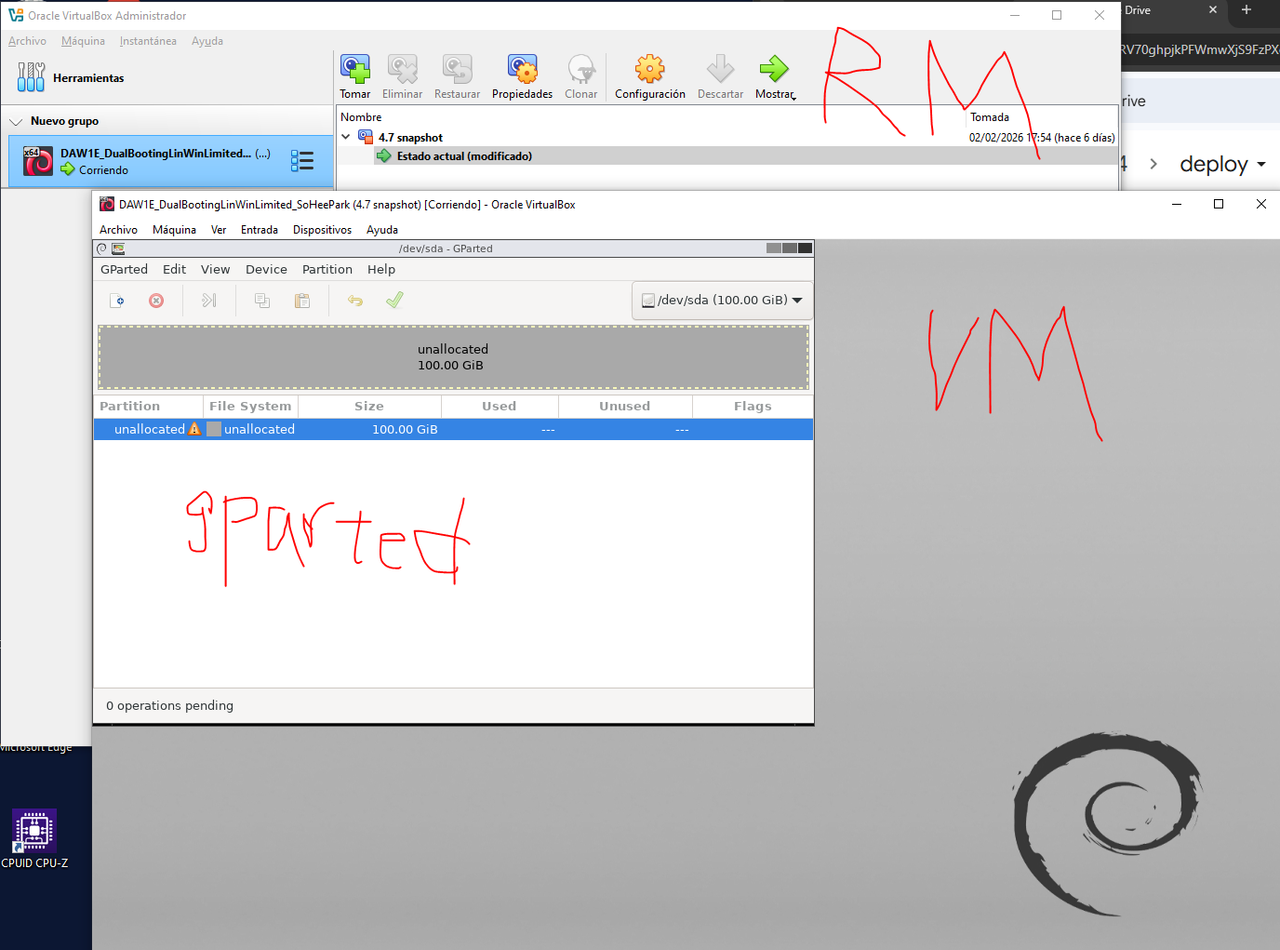Open the Dispositivos menu of the VM window
This screenshot has width=1280, height=950.
pyautogui.click(x=321, y=229)
